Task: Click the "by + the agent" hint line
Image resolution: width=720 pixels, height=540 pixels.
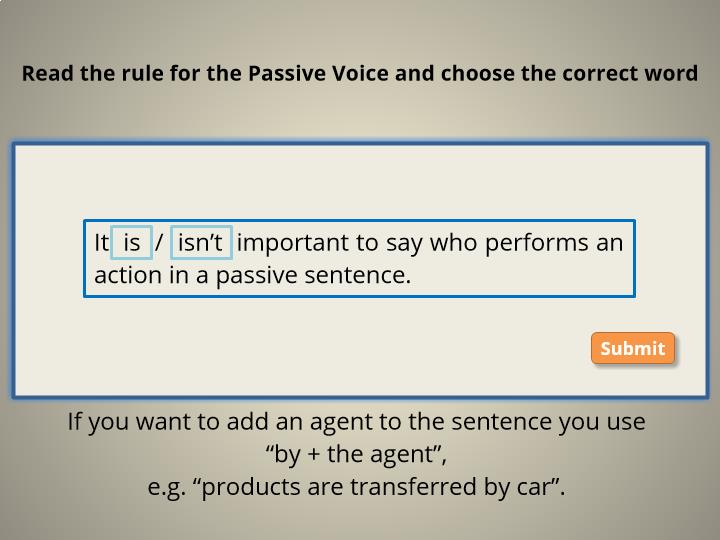Action: 356,454
